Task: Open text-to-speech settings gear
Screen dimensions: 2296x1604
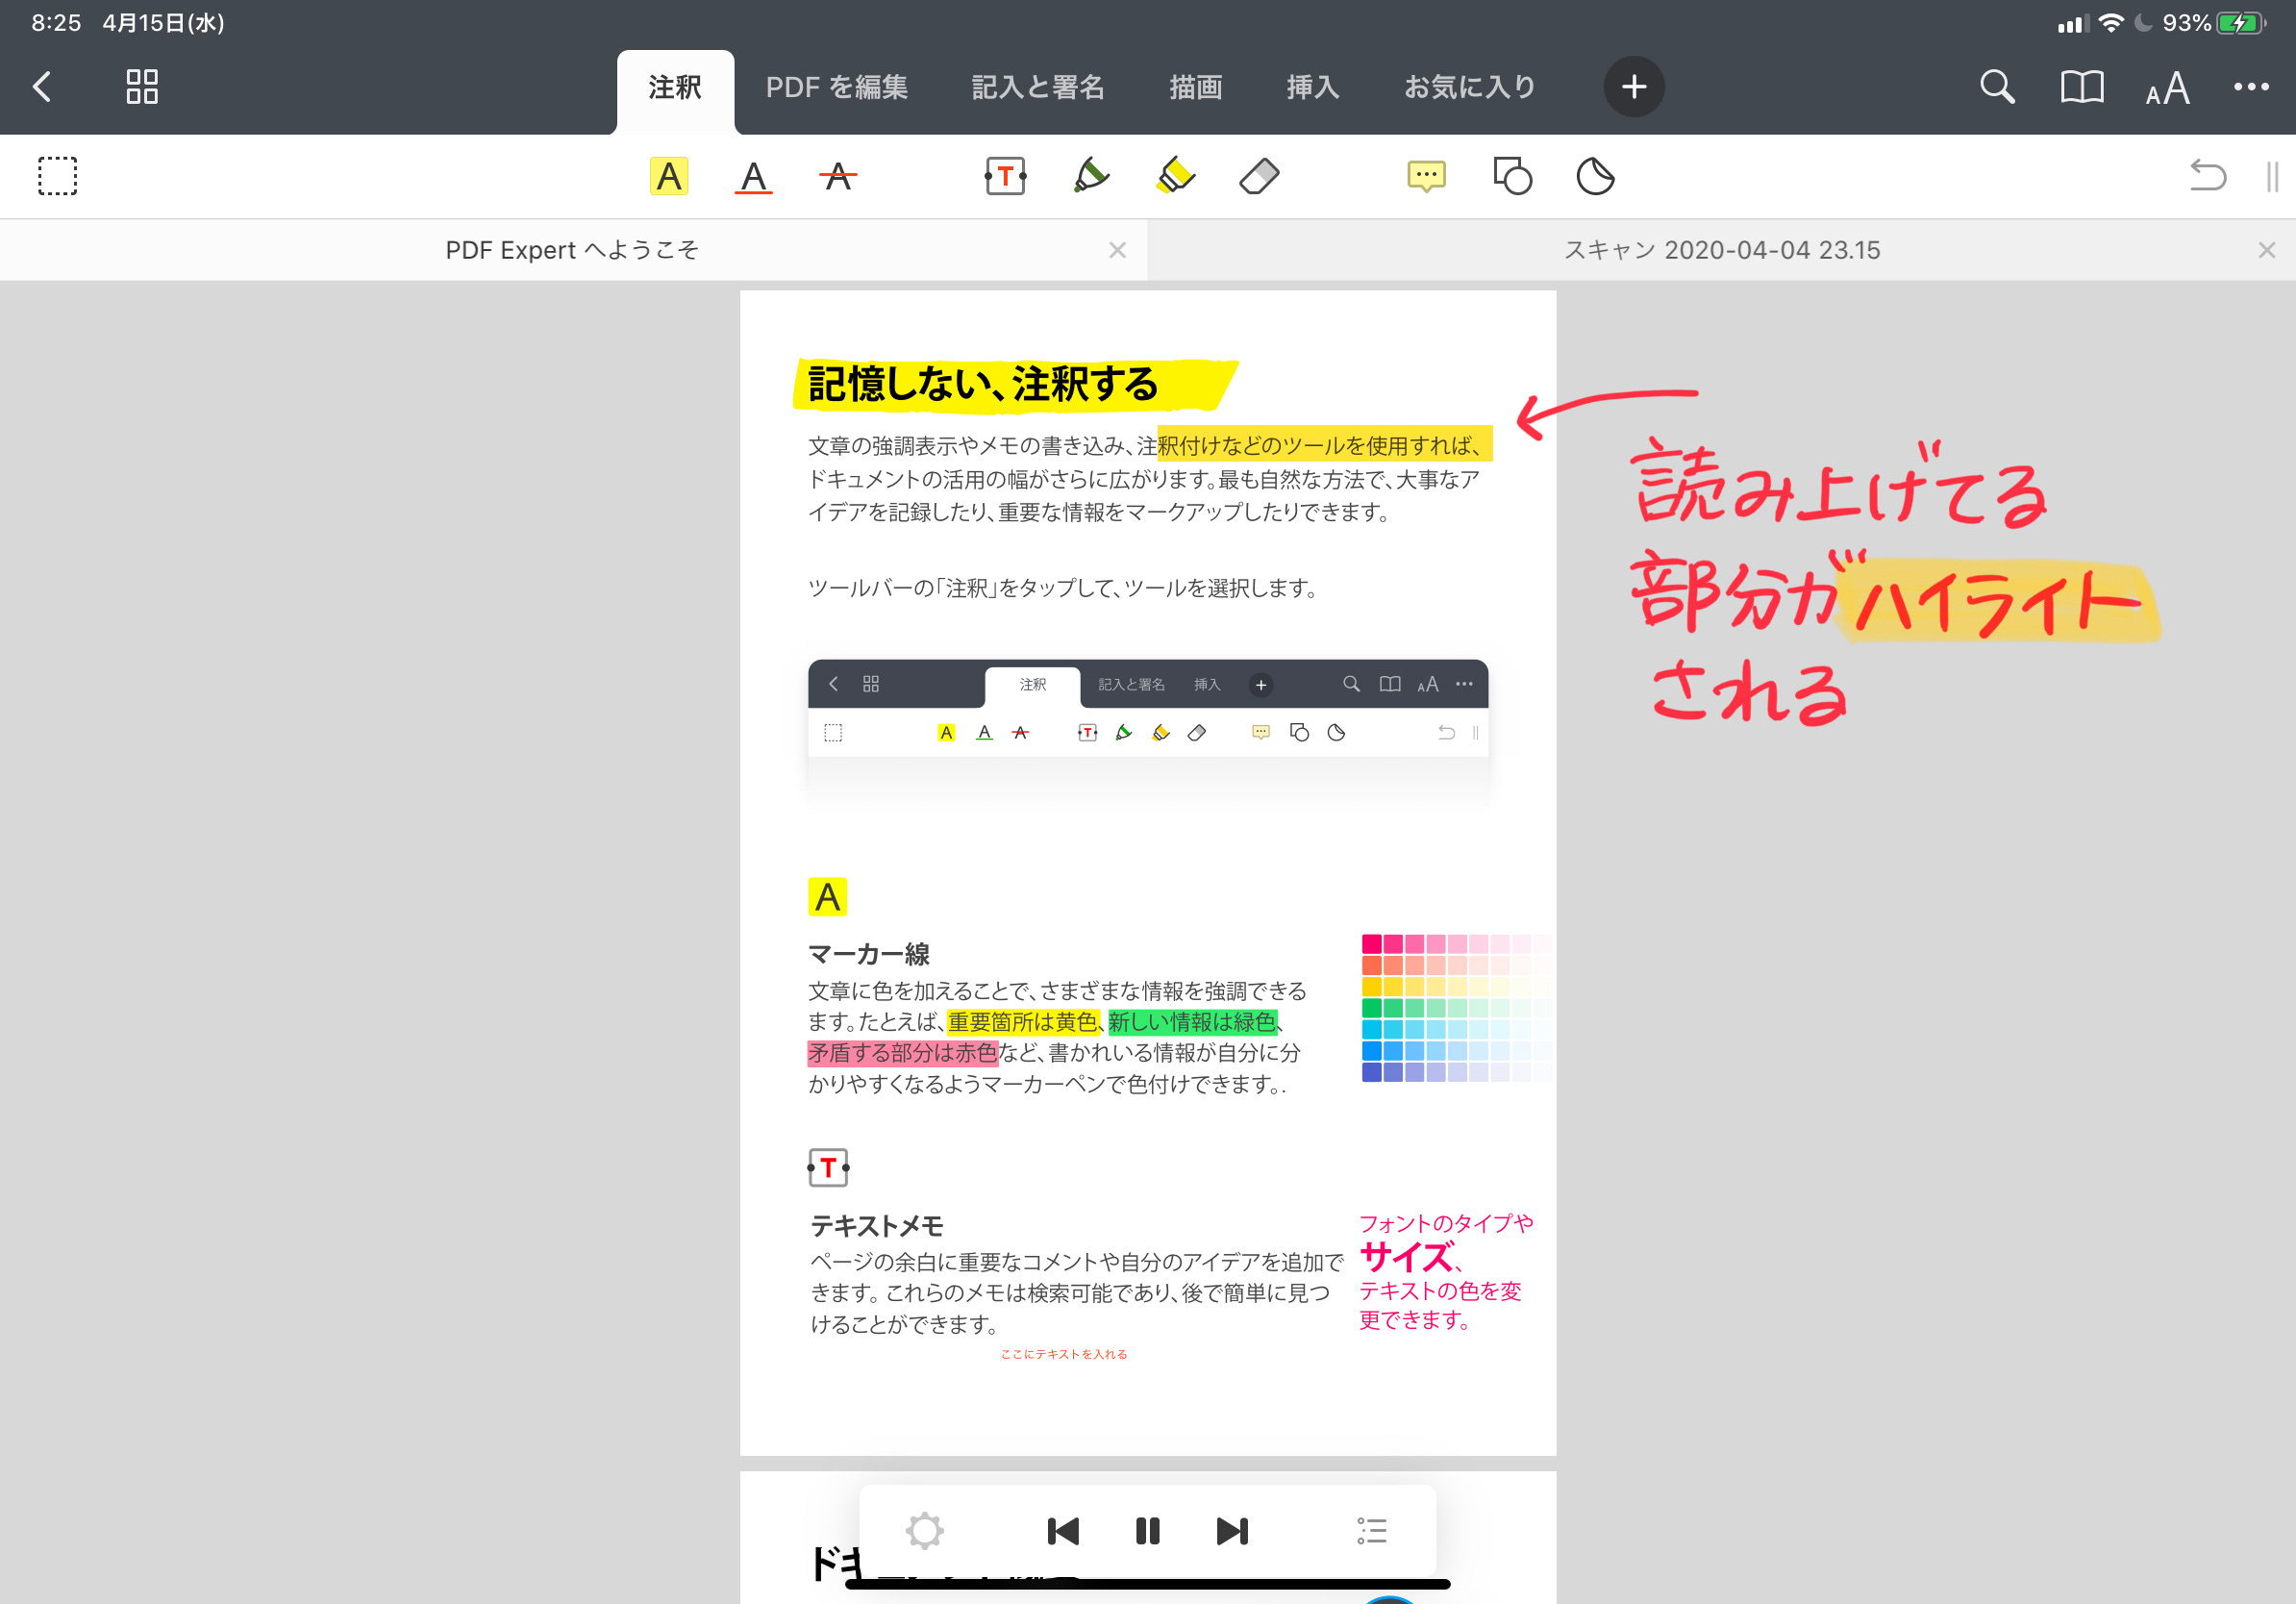Action: click(x=924, y=1530)
